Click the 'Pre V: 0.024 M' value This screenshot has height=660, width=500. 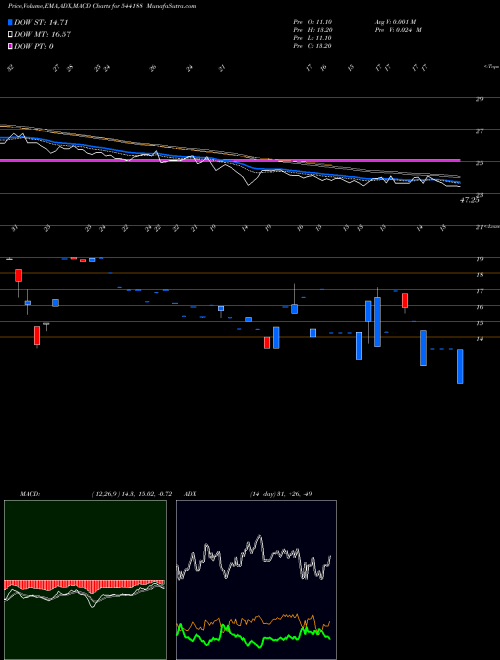(x=398, y=30)
